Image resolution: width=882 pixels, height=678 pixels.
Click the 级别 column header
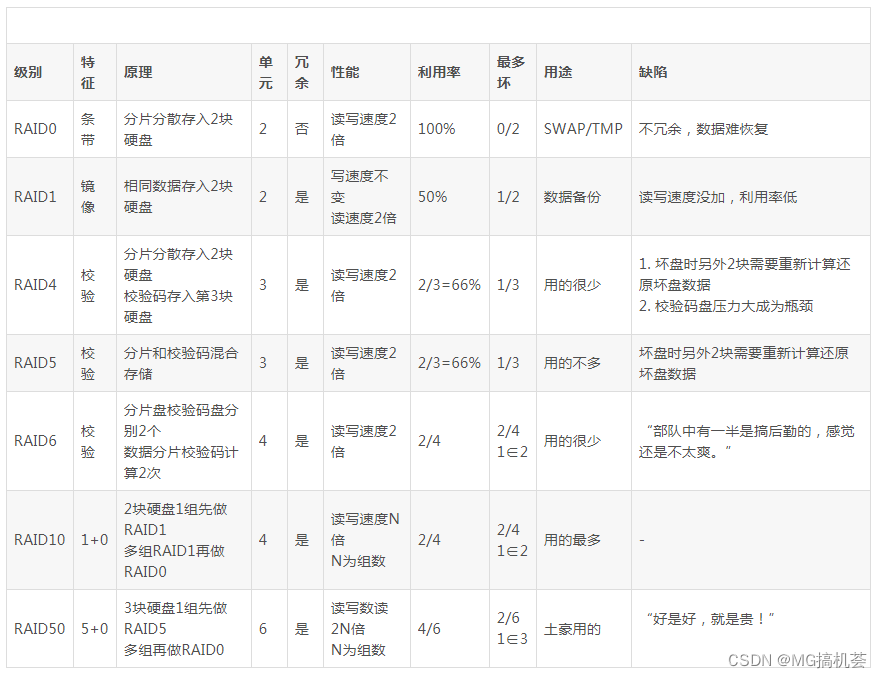[x=40, y=72]
